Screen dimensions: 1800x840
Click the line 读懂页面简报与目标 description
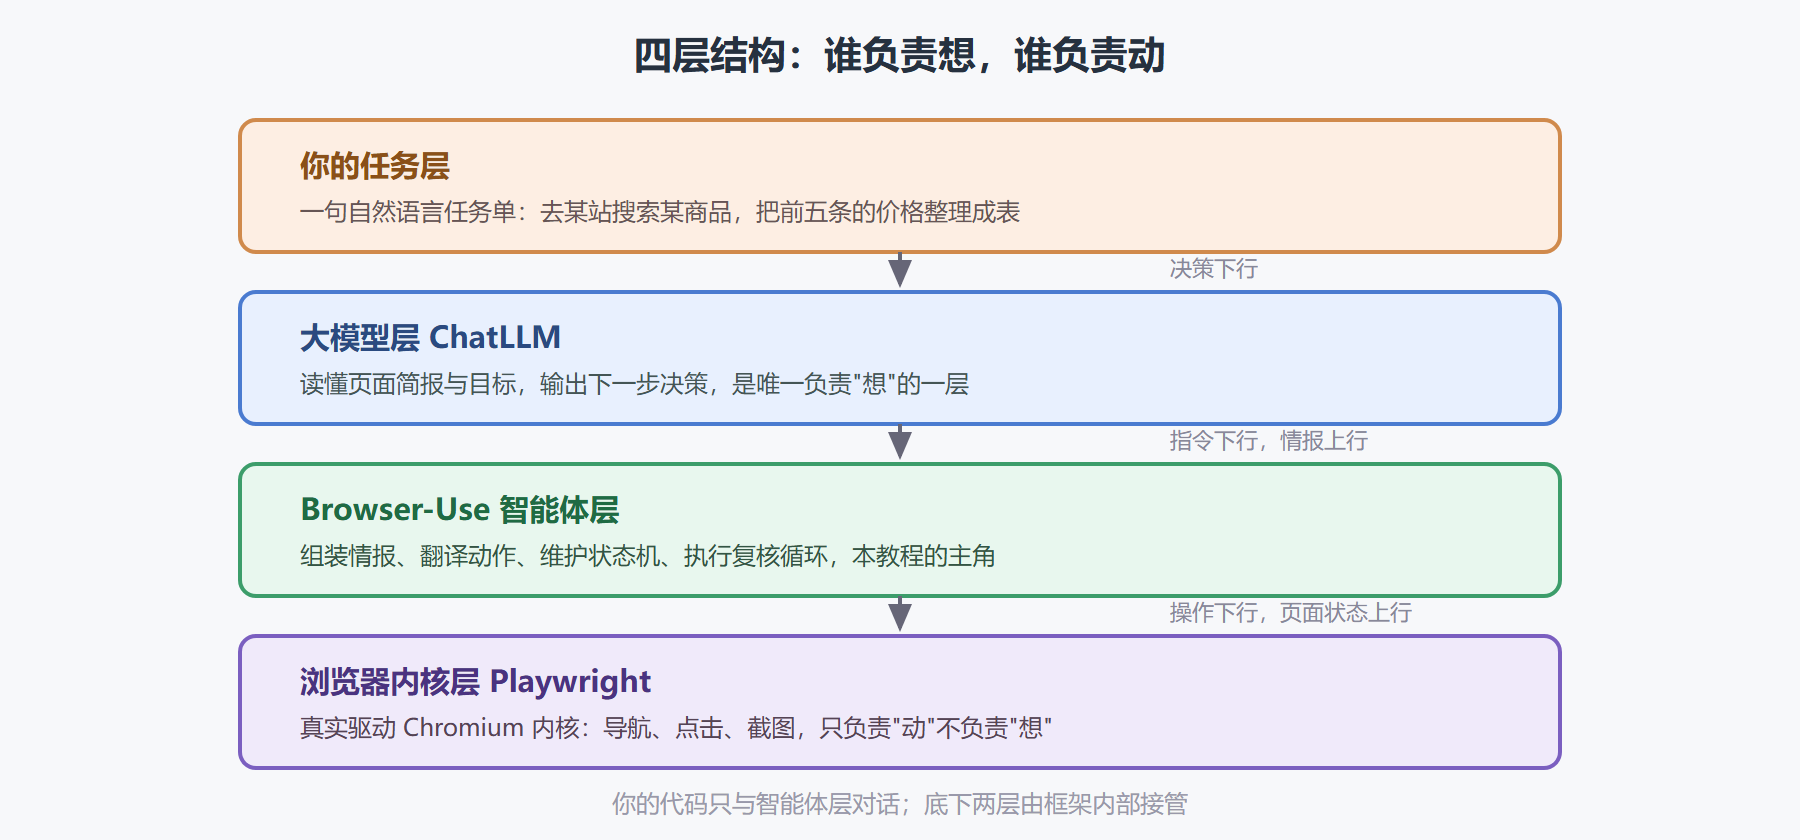coord(635,384)
